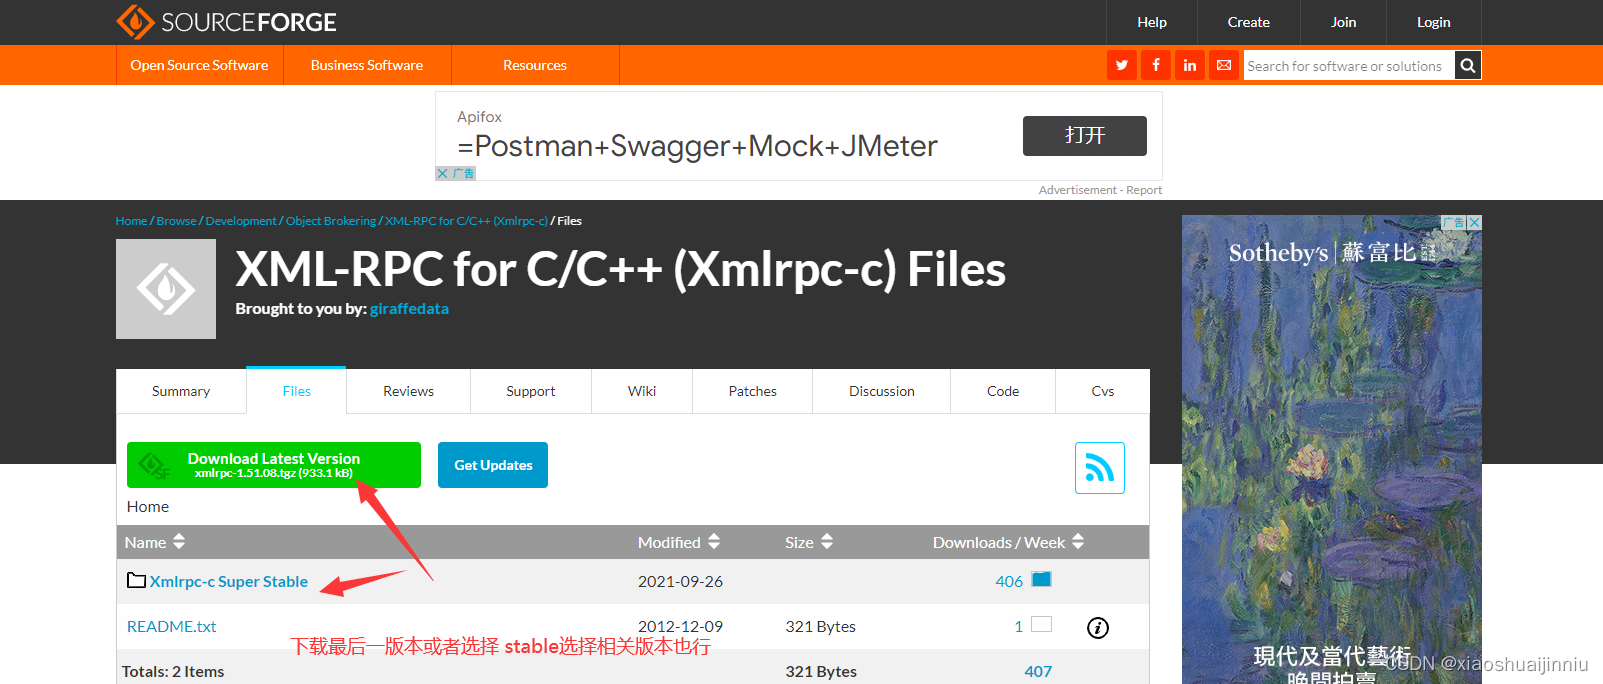The width and height of the screenshot is (1603, 684).
Task: Sort files by Downloads / Week column
Action: point(1008,542)
